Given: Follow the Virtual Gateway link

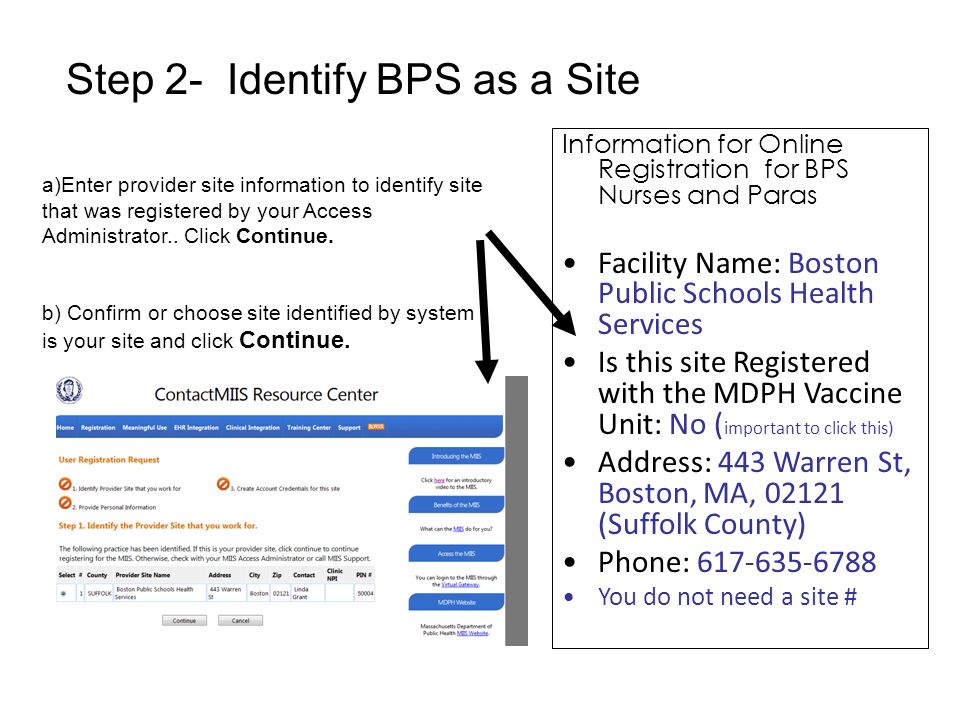Looking at the screenshot, I should point(460,585).
